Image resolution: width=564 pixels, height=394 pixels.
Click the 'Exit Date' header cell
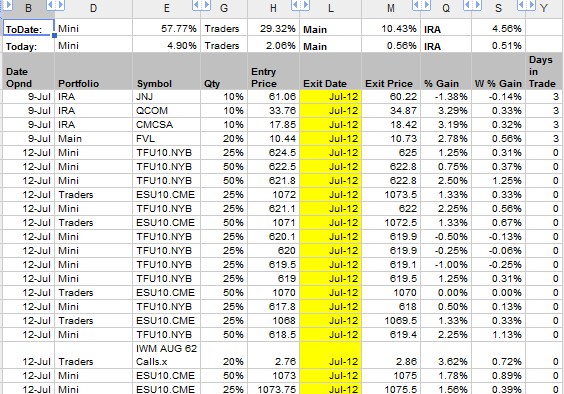[x=331, y=71]
